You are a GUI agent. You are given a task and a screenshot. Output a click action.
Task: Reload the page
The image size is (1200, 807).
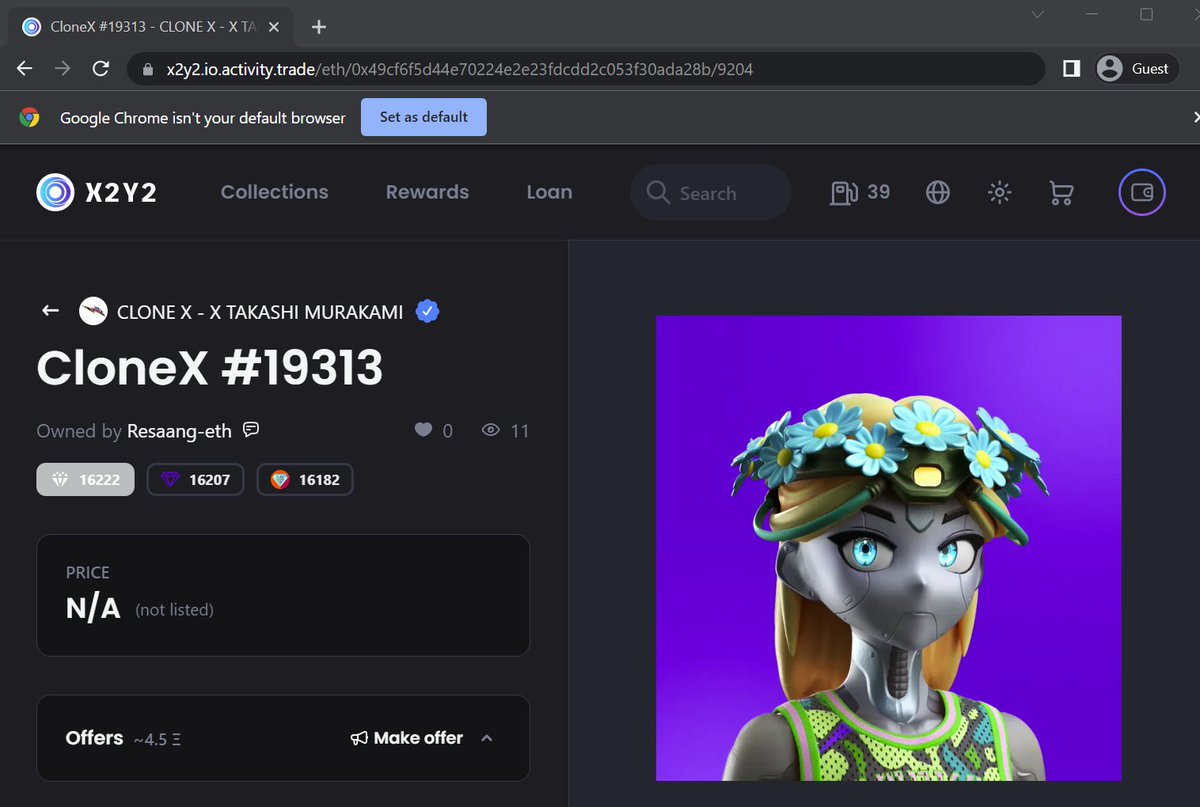coord(100,69)
